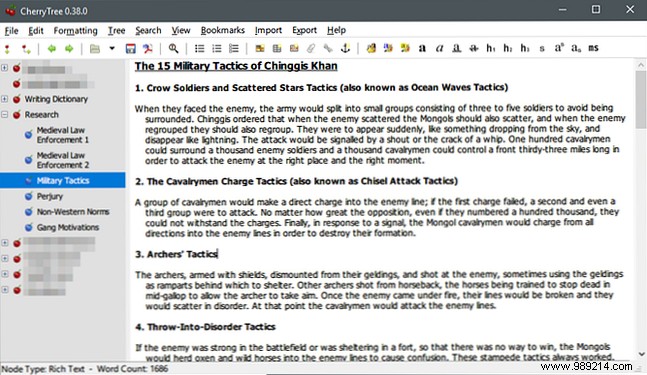Click the paperclip attach file icon
The width and height of the screenshot is (647, 375).
coord(311,48)
